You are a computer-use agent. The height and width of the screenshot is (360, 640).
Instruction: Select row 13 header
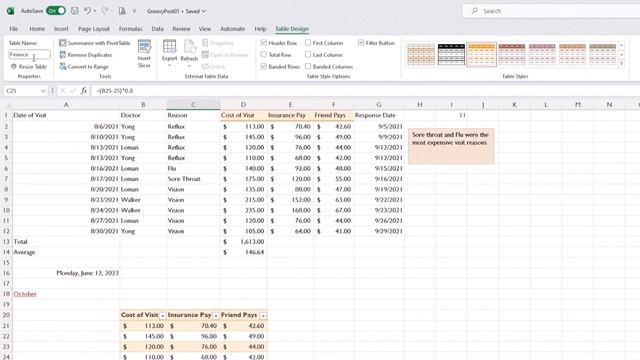tap(6, 242)
